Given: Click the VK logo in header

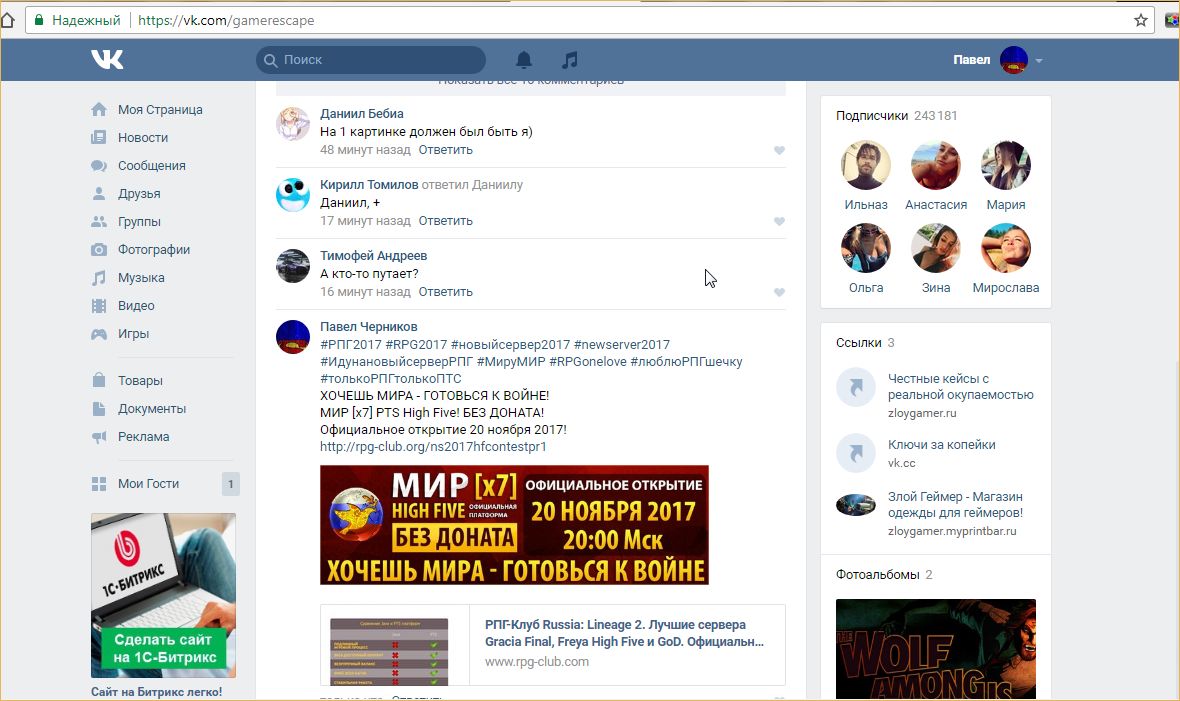Looking at the screenshot, I should coord(107,59).
